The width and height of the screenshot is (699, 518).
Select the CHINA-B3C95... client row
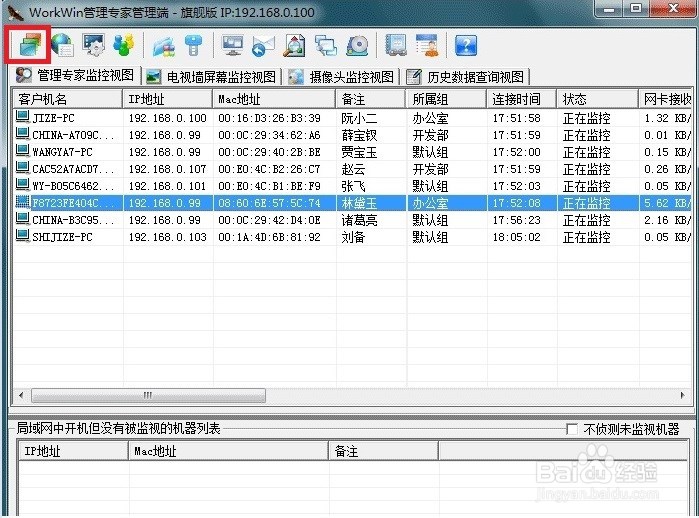pos(352,220)
